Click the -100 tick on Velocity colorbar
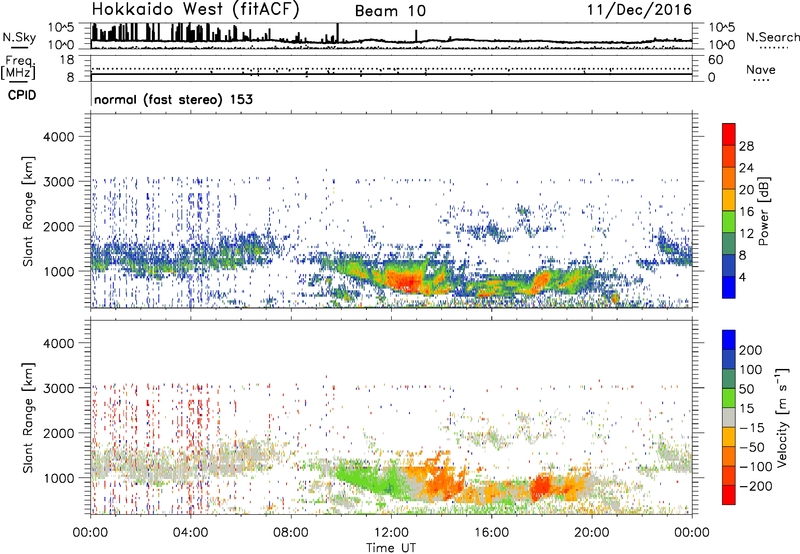The width and height of the screenshot is (800, 554). pyautogui.click(x=756, y=466)
